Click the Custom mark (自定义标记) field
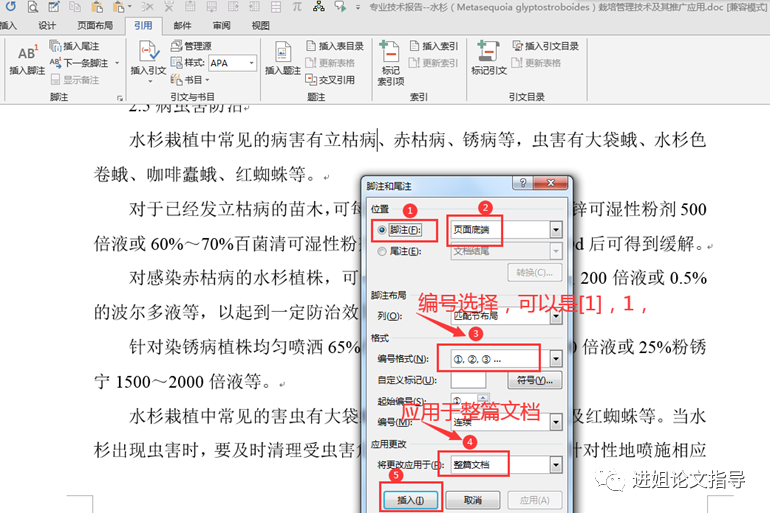770x513 pixels. tap(468, 380)
